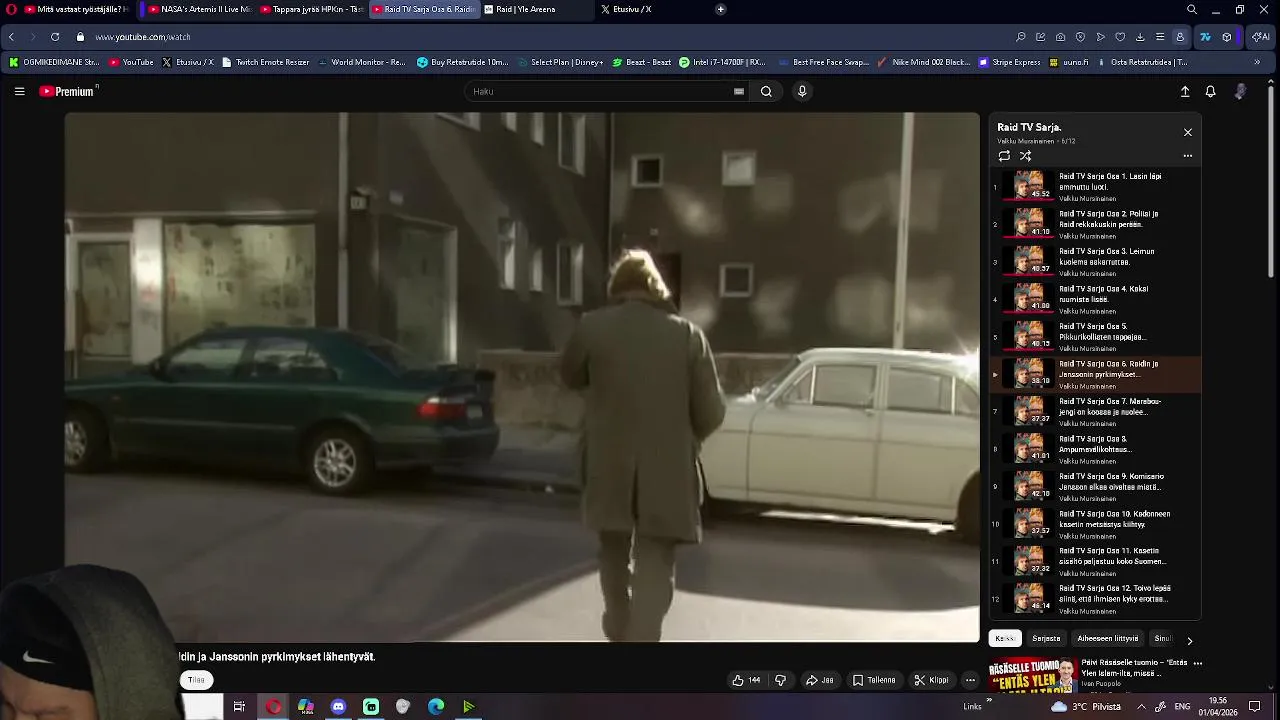Toggle playlist loop
This screenshot has height=720, width=1280.
(1004, 156)
